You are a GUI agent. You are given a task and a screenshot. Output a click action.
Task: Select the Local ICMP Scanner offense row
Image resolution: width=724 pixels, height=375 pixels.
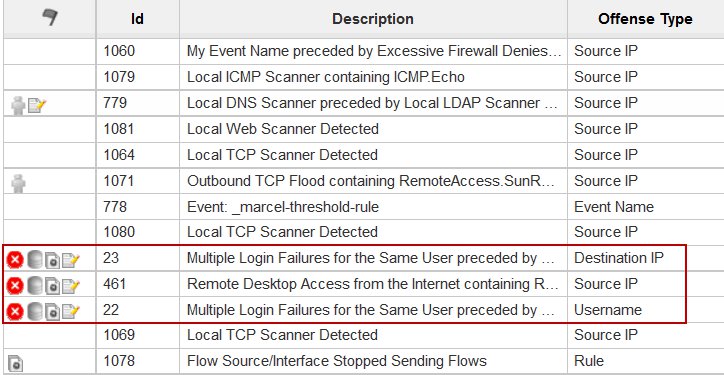pyautogui.click(x=364, y=77)
